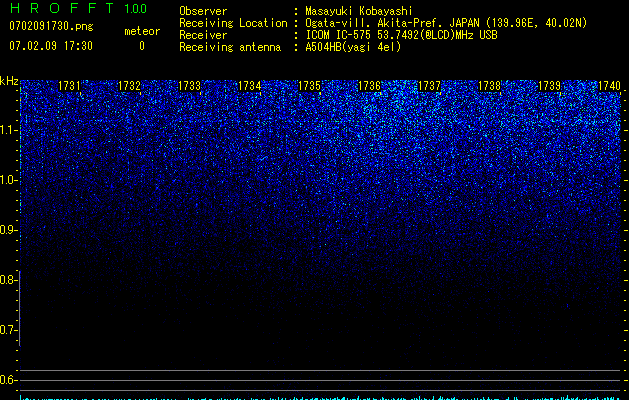The width and height of the screenshot is (629, 400).
Task: Click the 1.1 kHz axis label
Action: pyautogui.click(x=8, y=130)
